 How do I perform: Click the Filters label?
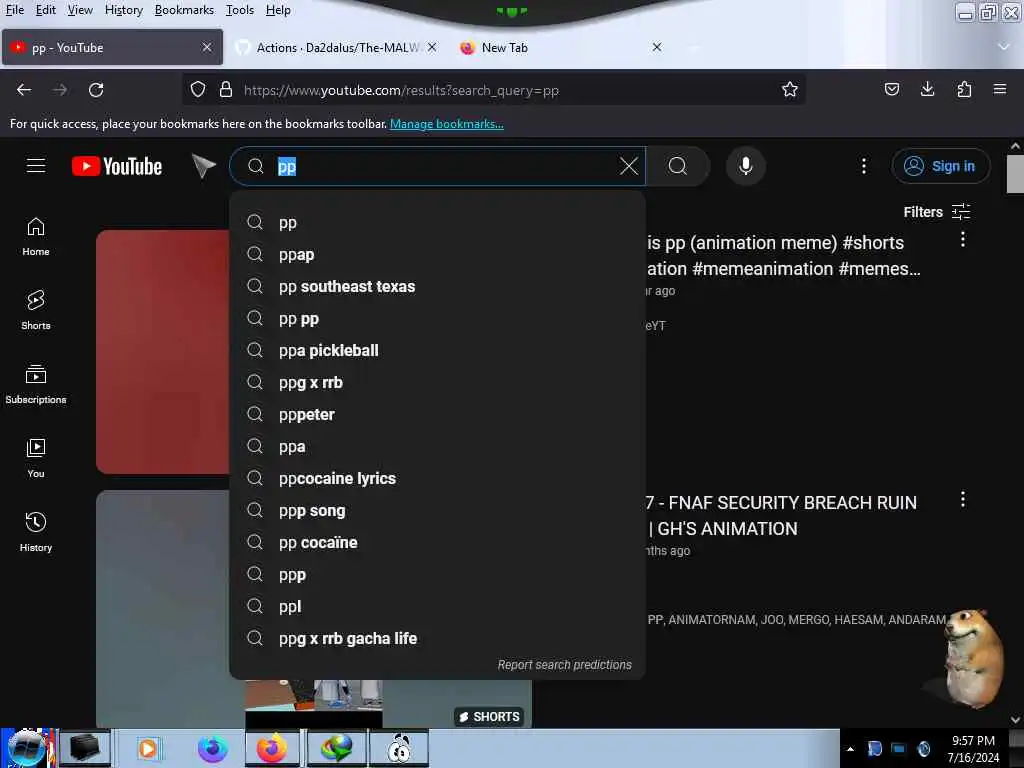click(x=923, y=212)
